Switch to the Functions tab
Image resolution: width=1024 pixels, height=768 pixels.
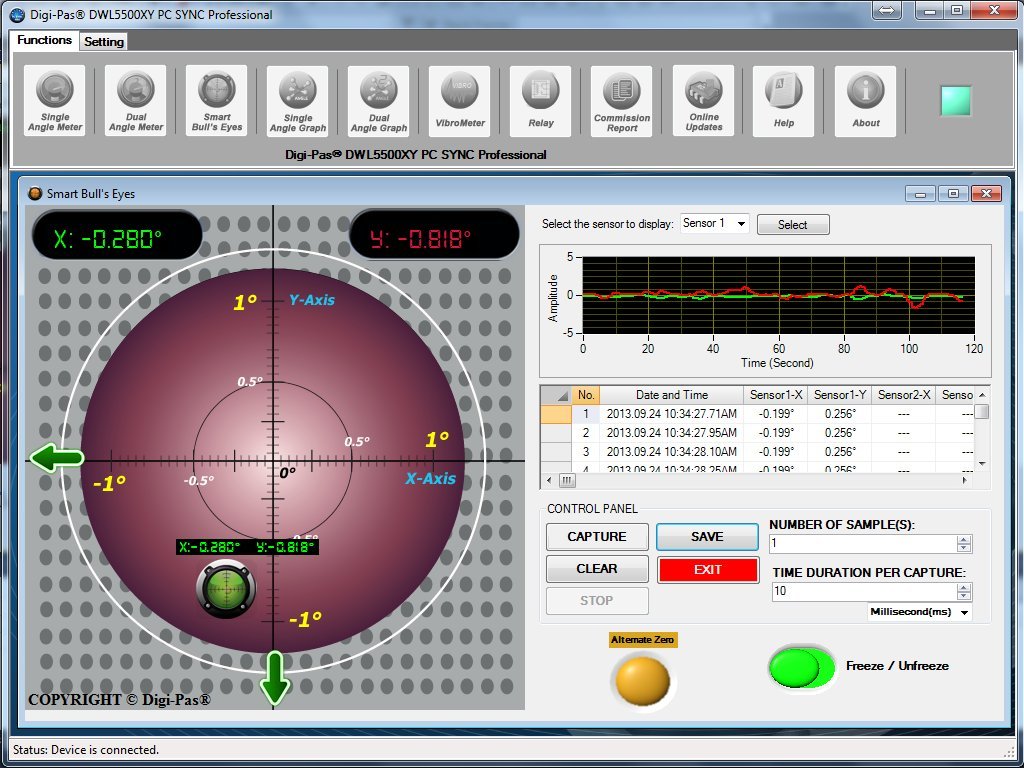[45, 40]
